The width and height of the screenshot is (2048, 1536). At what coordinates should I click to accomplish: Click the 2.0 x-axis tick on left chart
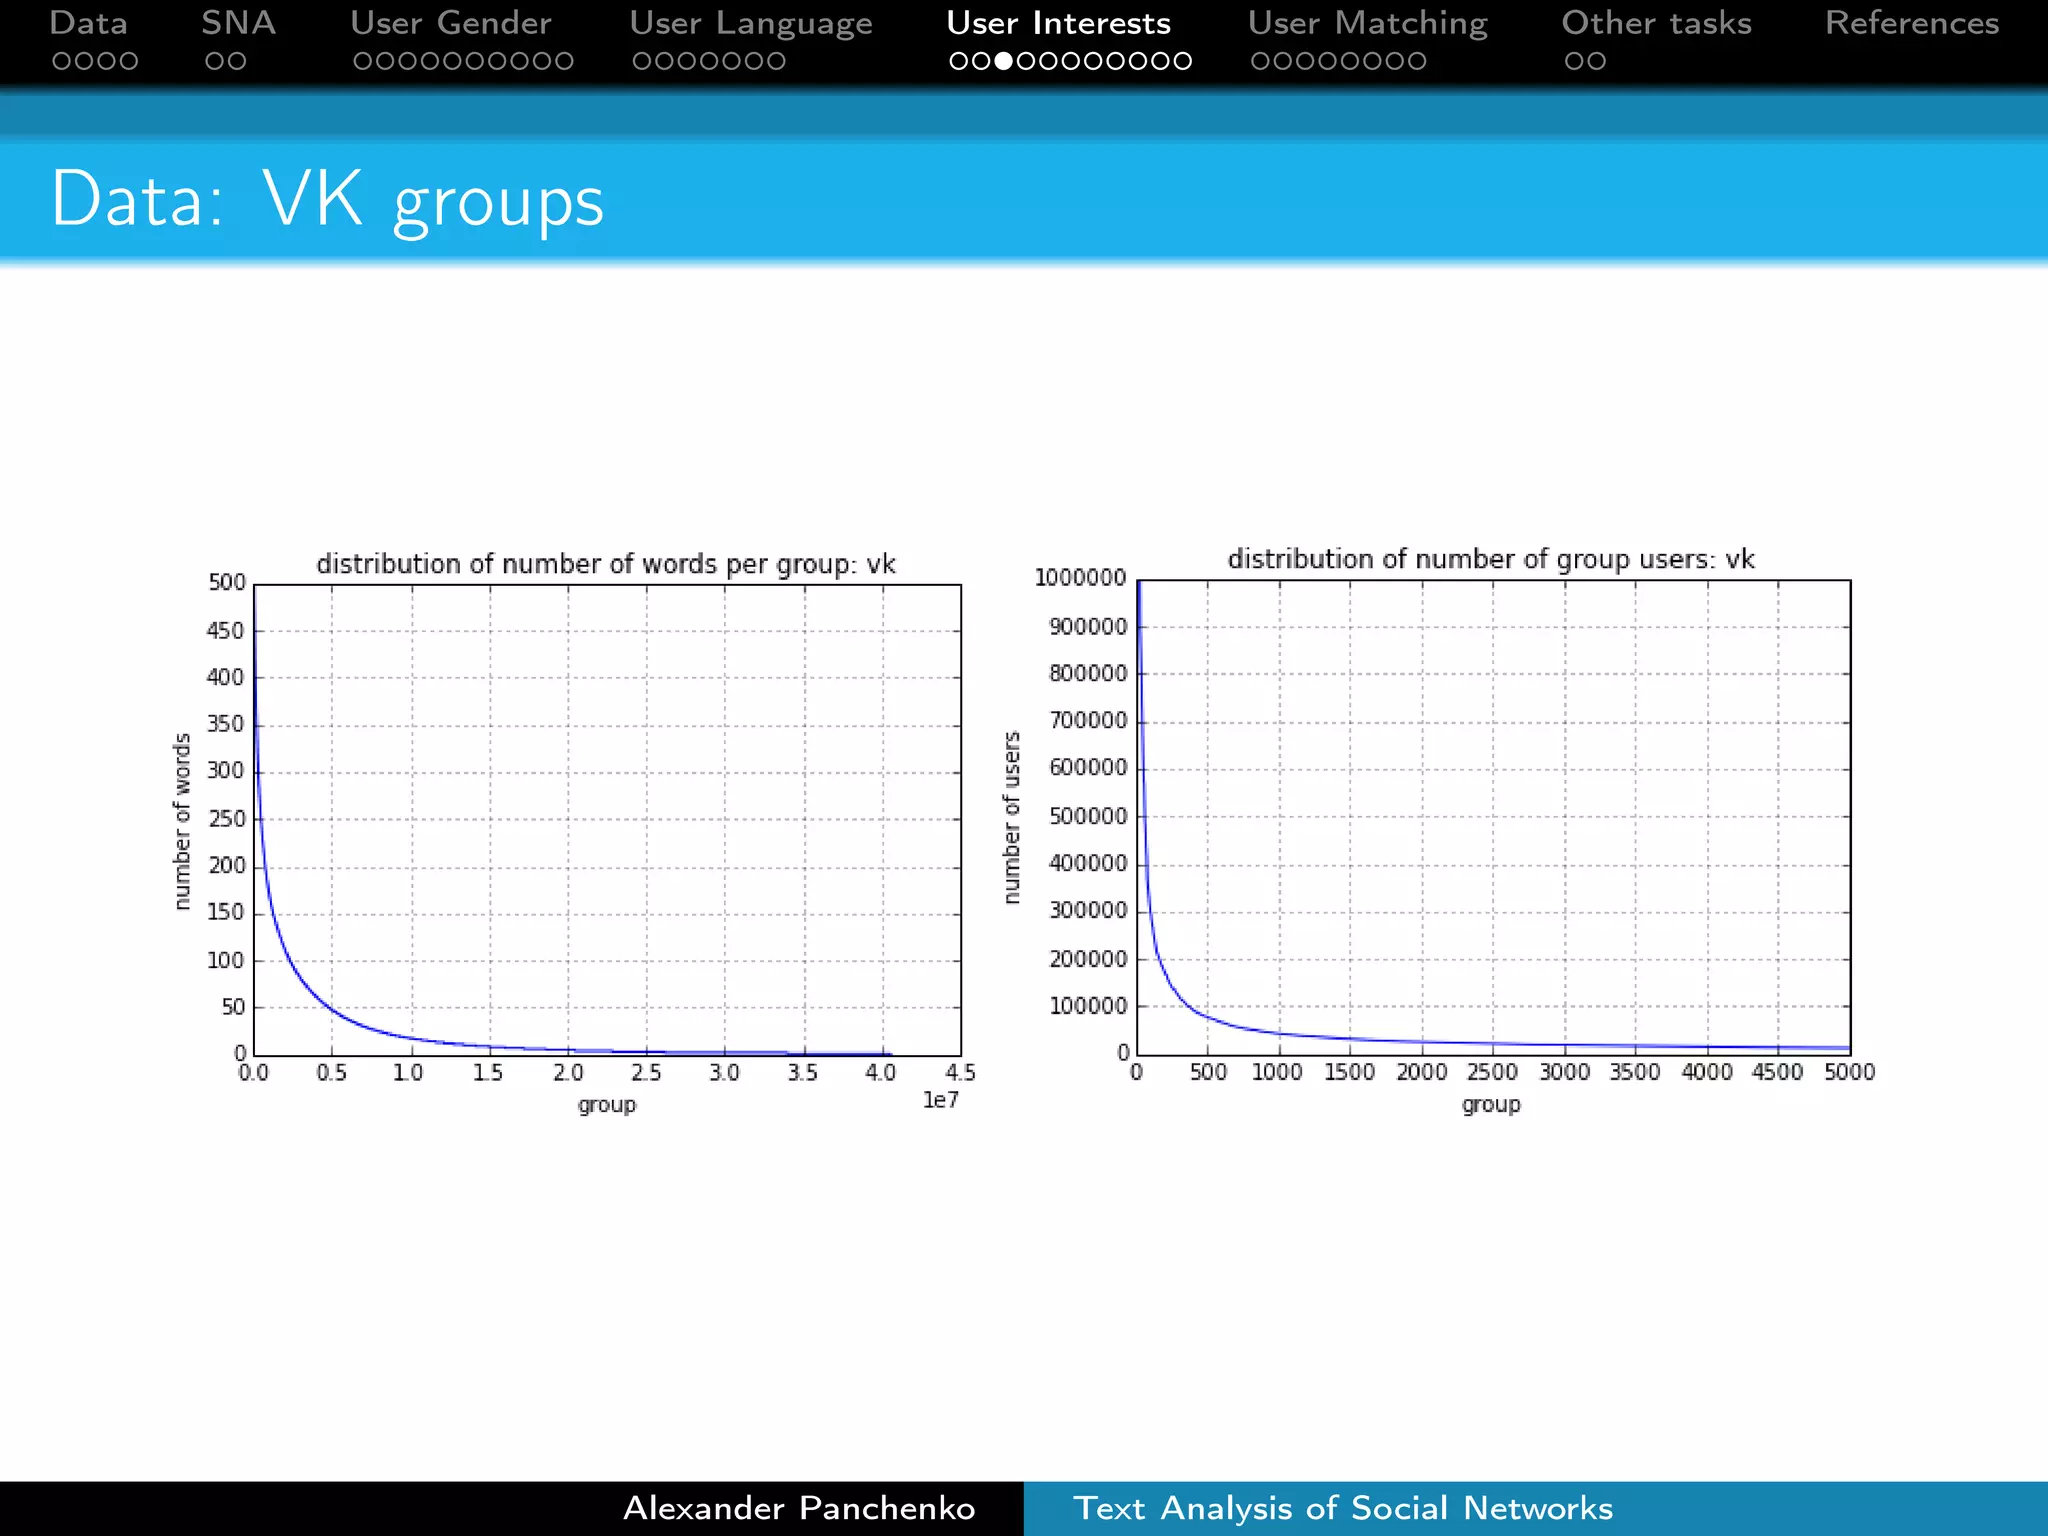pos(568,1073)
